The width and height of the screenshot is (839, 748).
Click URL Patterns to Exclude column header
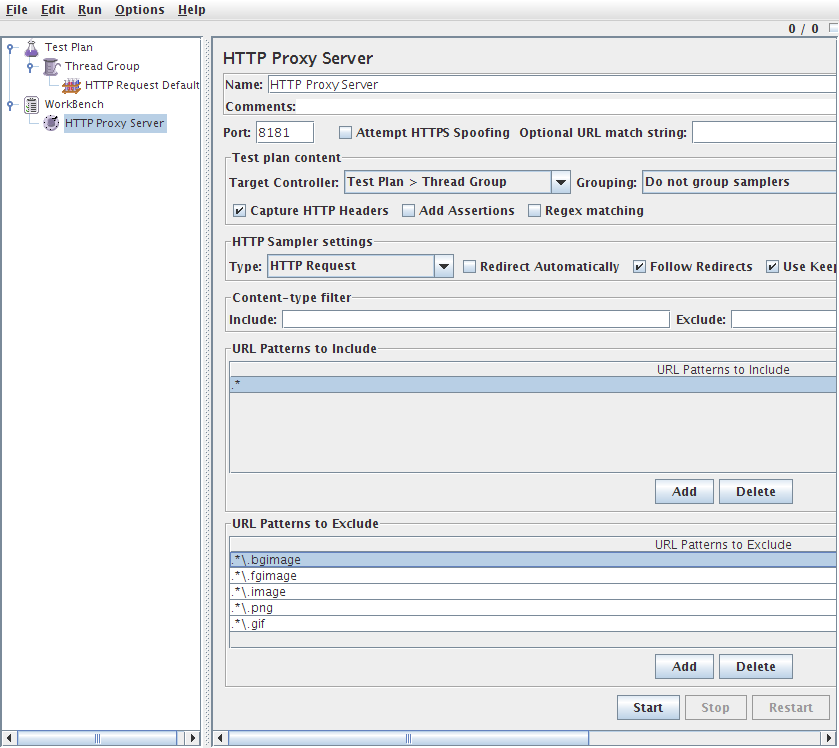(533, 544)
